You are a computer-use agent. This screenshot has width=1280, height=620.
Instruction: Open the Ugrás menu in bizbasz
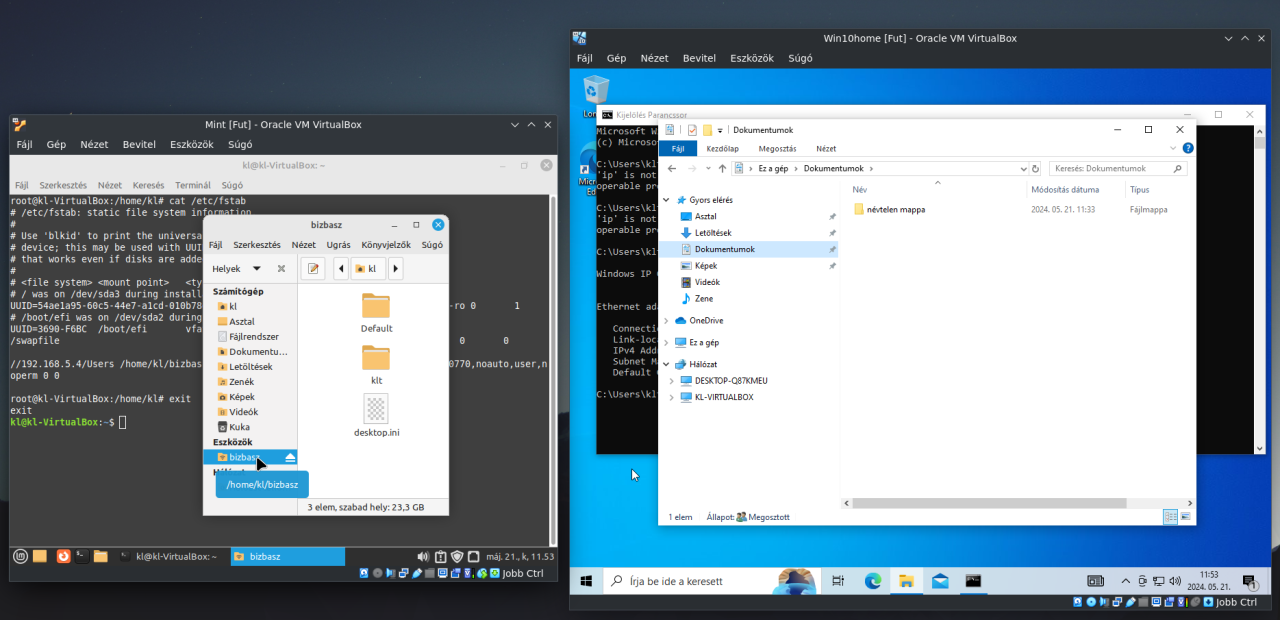pos(338,245)
